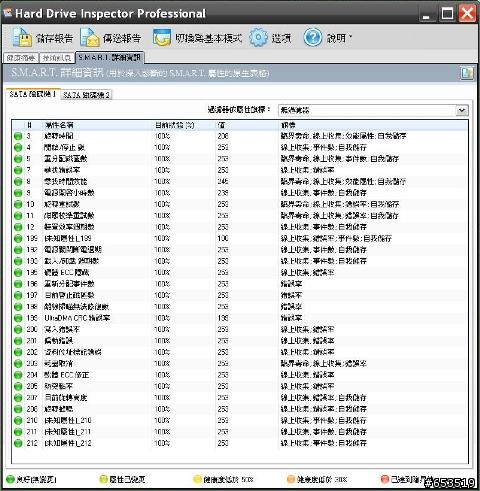
Task: Select attribute 196 reallocation event row
Action: click(240, 284)
